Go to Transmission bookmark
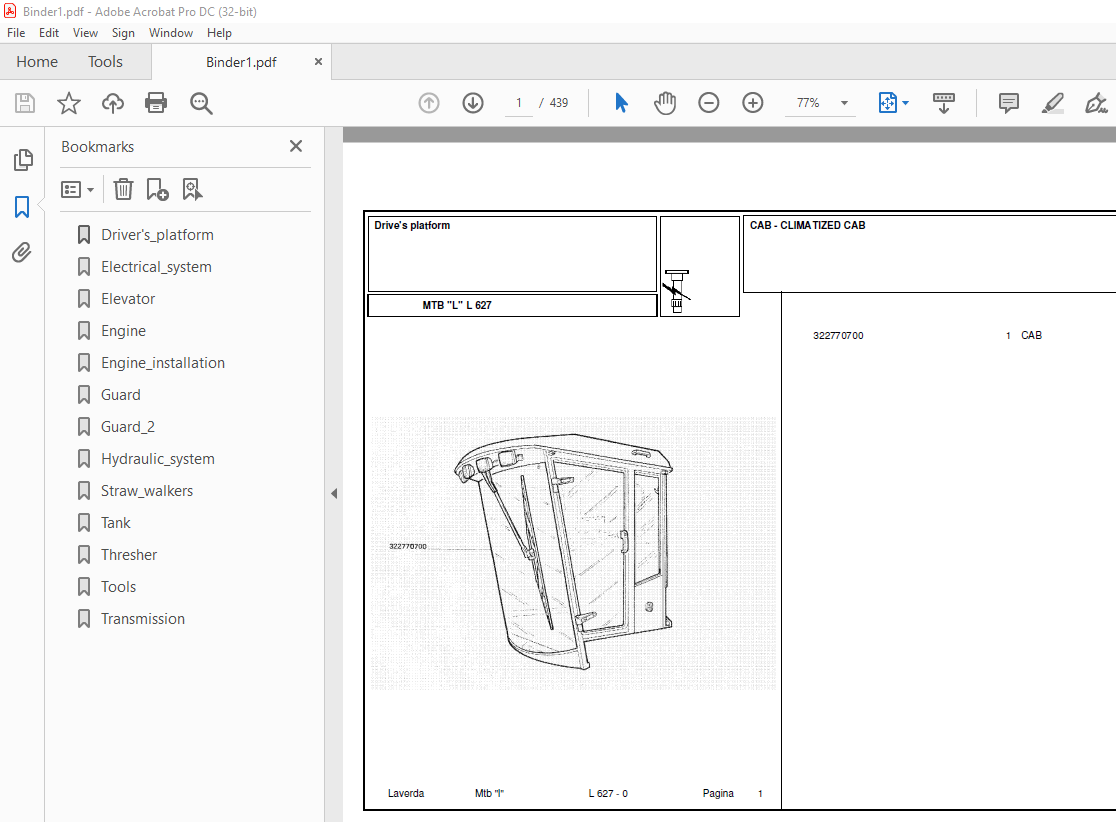This screenshot has width=1116, height=822. [143, 619]
